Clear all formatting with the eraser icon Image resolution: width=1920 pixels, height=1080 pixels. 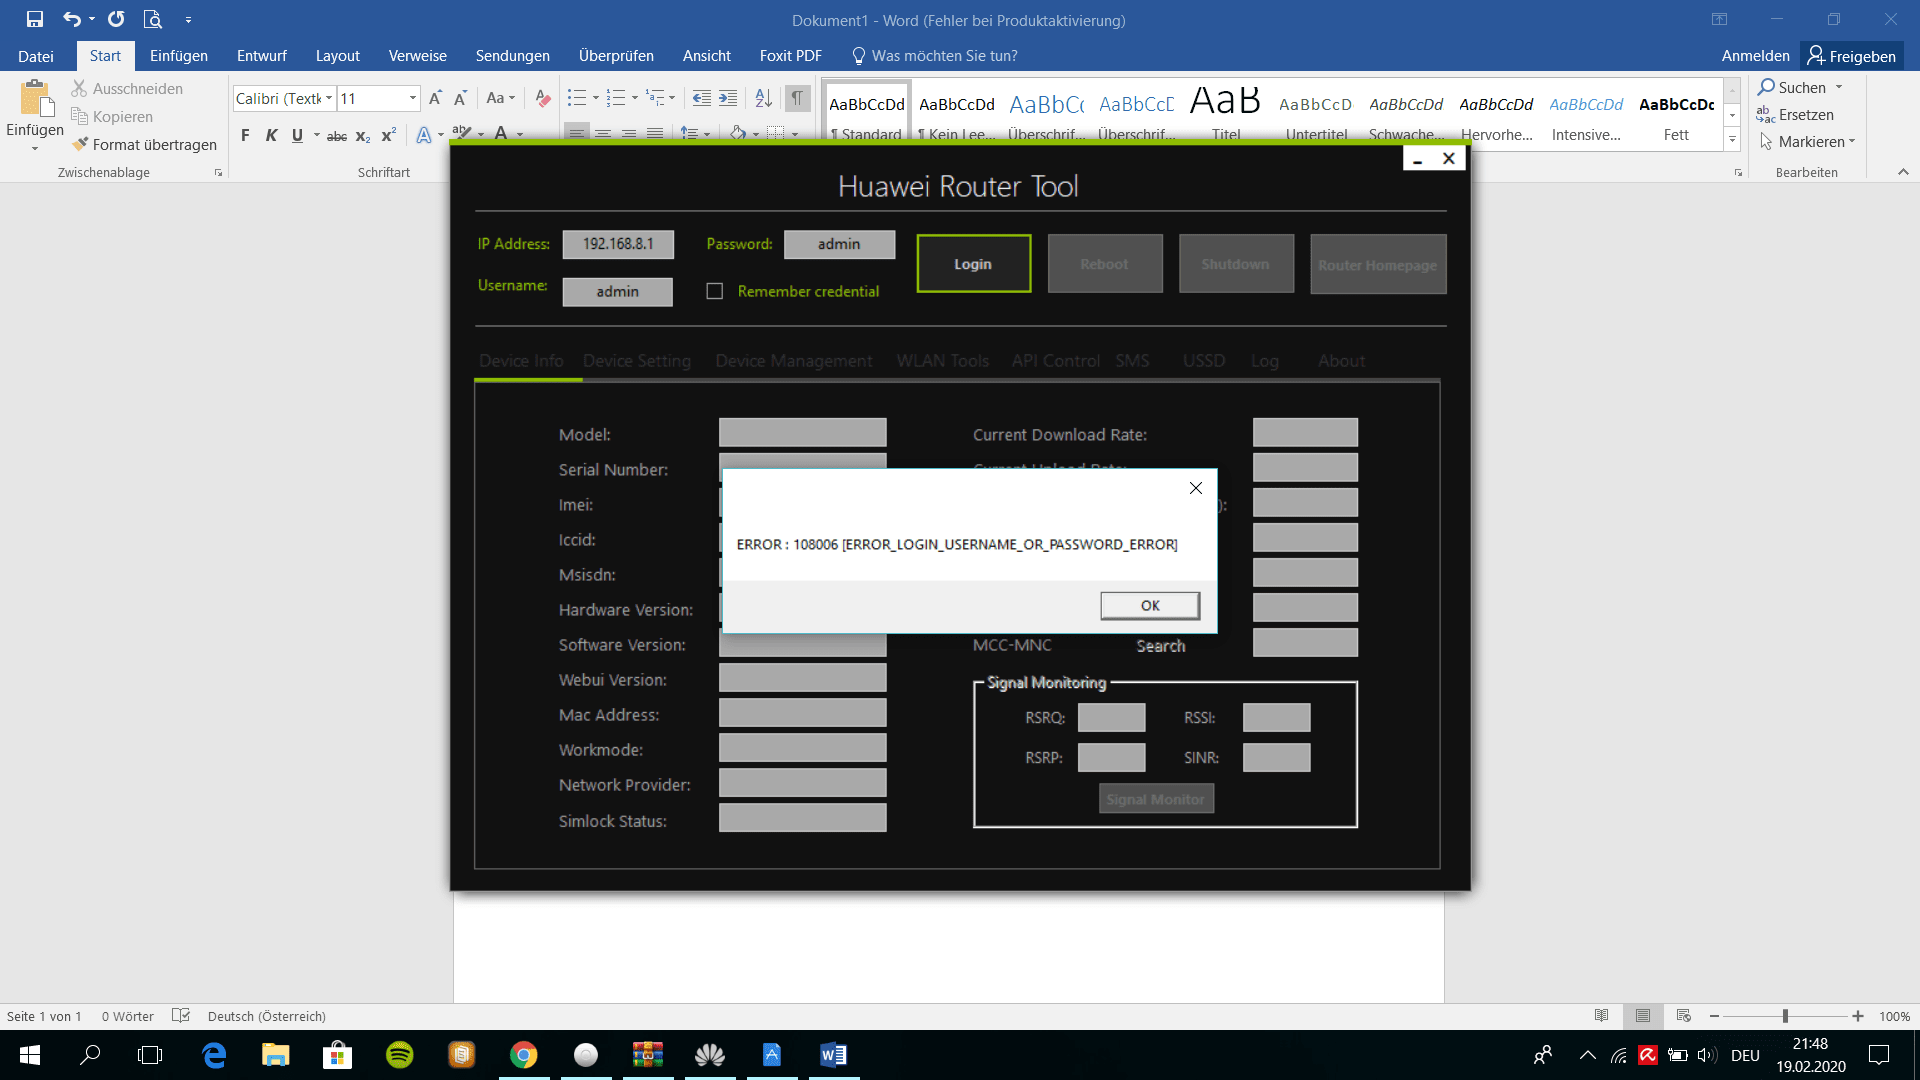tap(543, 98)
